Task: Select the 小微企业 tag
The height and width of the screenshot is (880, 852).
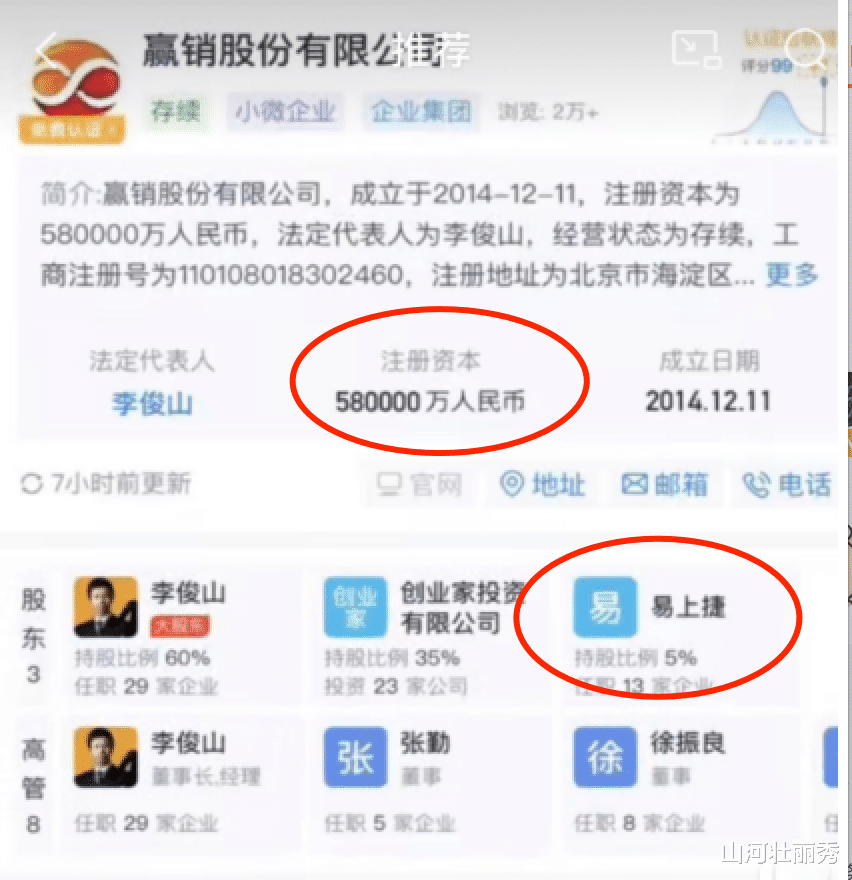Action: coord(285,111)
